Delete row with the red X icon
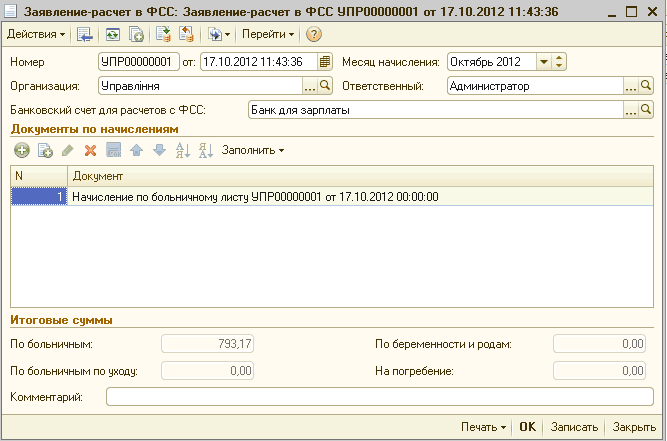667x441 pixels. point(90,150)
